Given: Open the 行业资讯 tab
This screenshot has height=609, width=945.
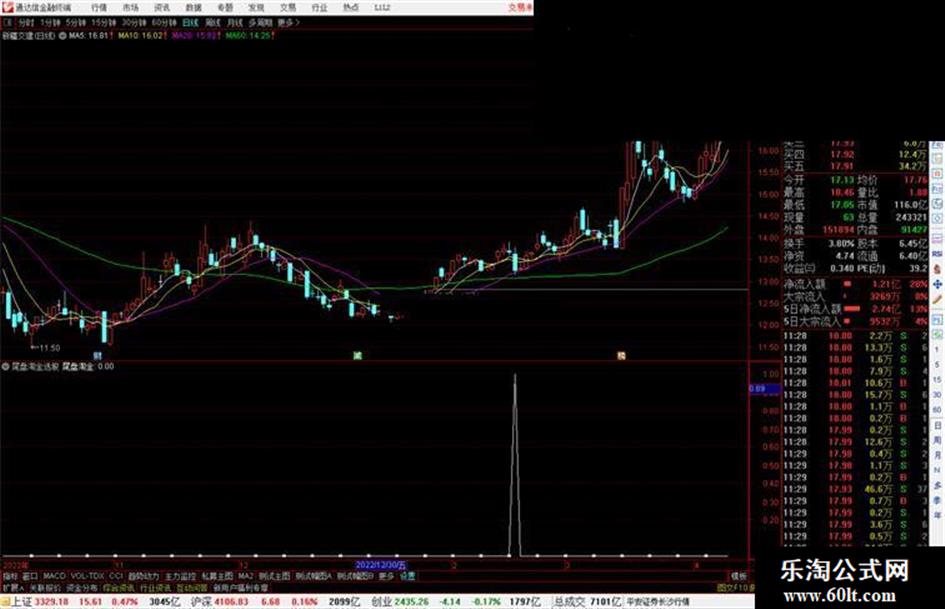Looking at the screenshot, I should [x=155, y=587].
